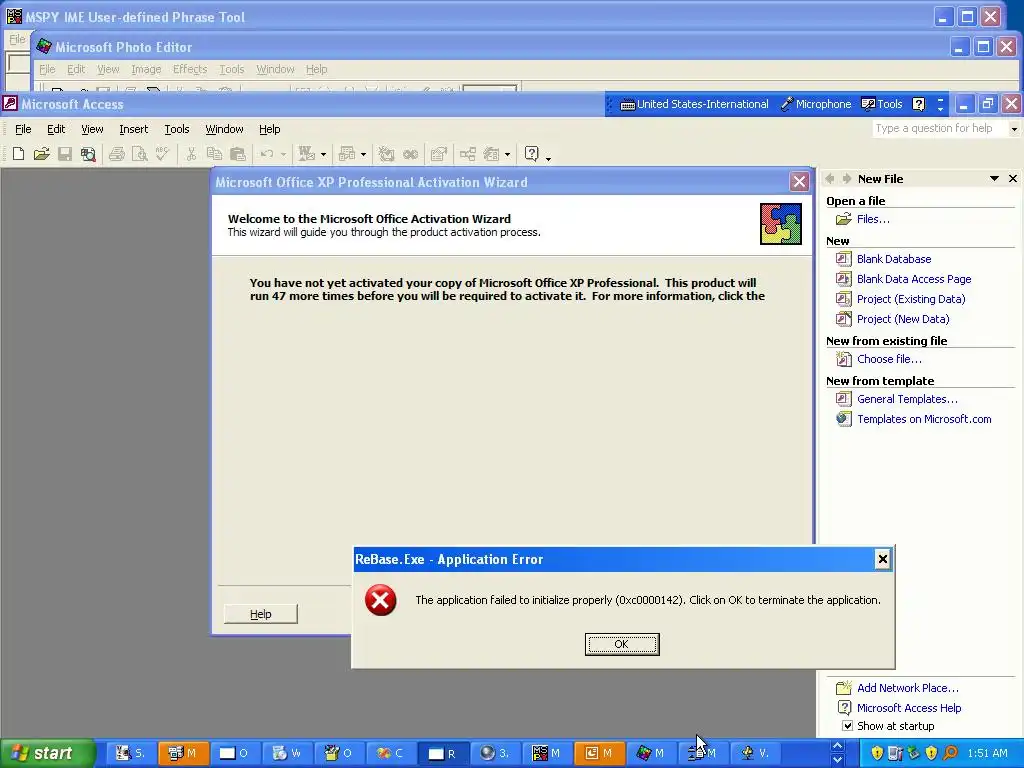This screenshot has height=768, width=1024.
Task: Click the Undo arrow icon
Action: pyautogui.click(x=266, y=154)
